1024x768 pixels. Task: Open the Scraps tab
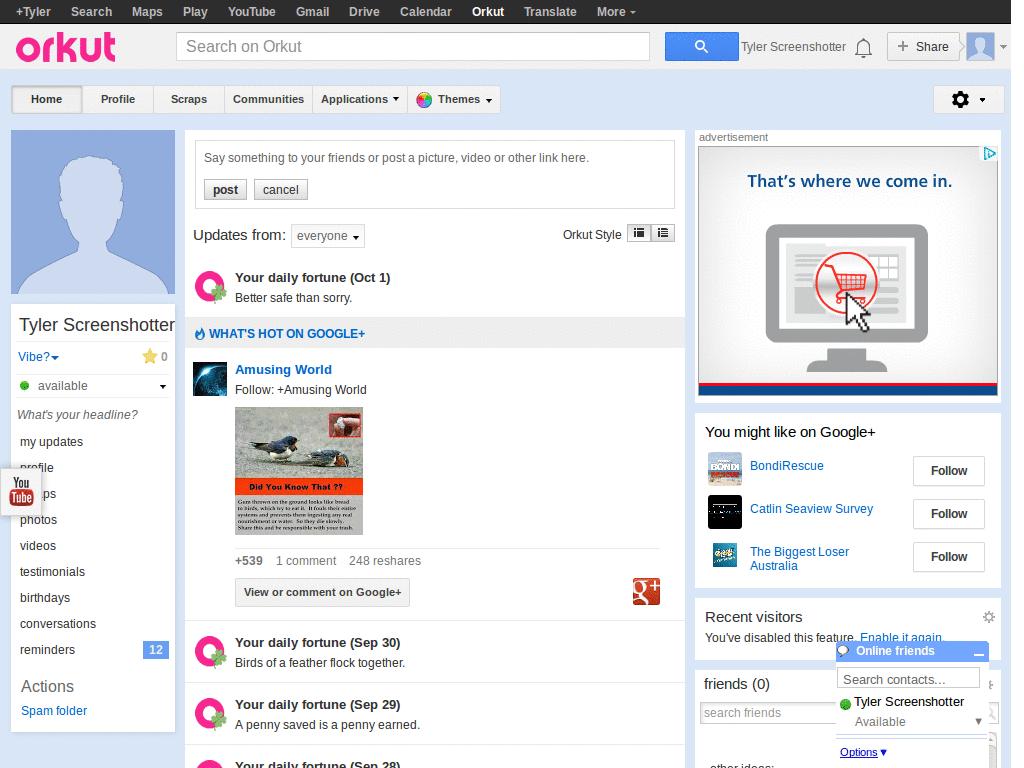189,99
